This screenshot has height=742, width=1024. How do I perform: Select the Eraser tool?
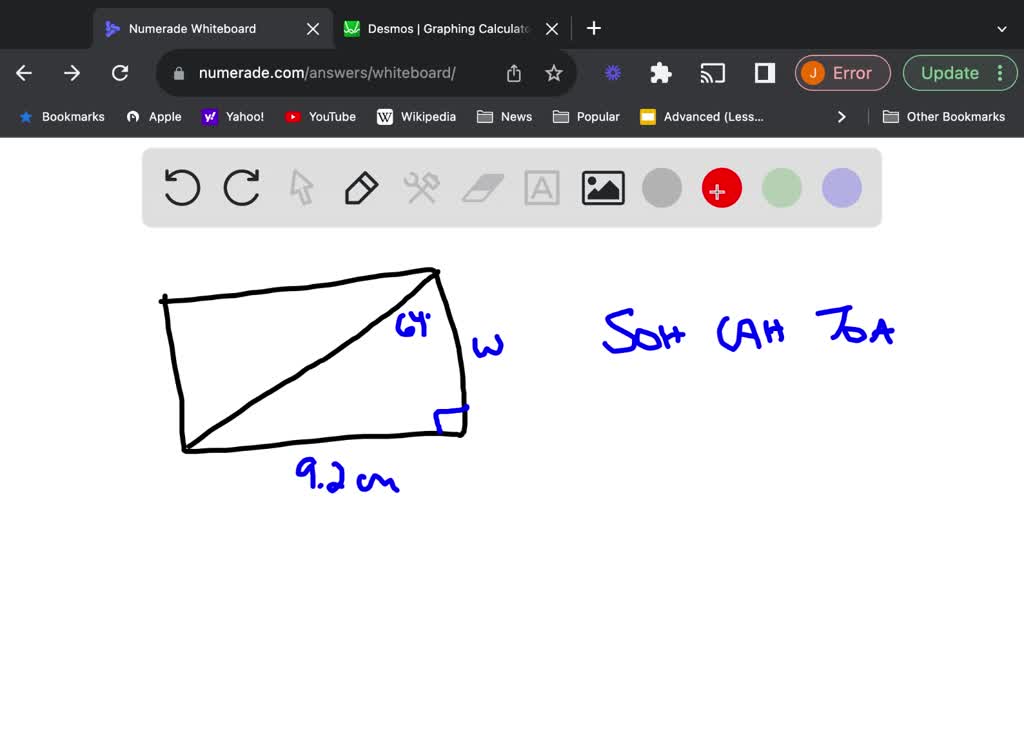click(481, 188)
